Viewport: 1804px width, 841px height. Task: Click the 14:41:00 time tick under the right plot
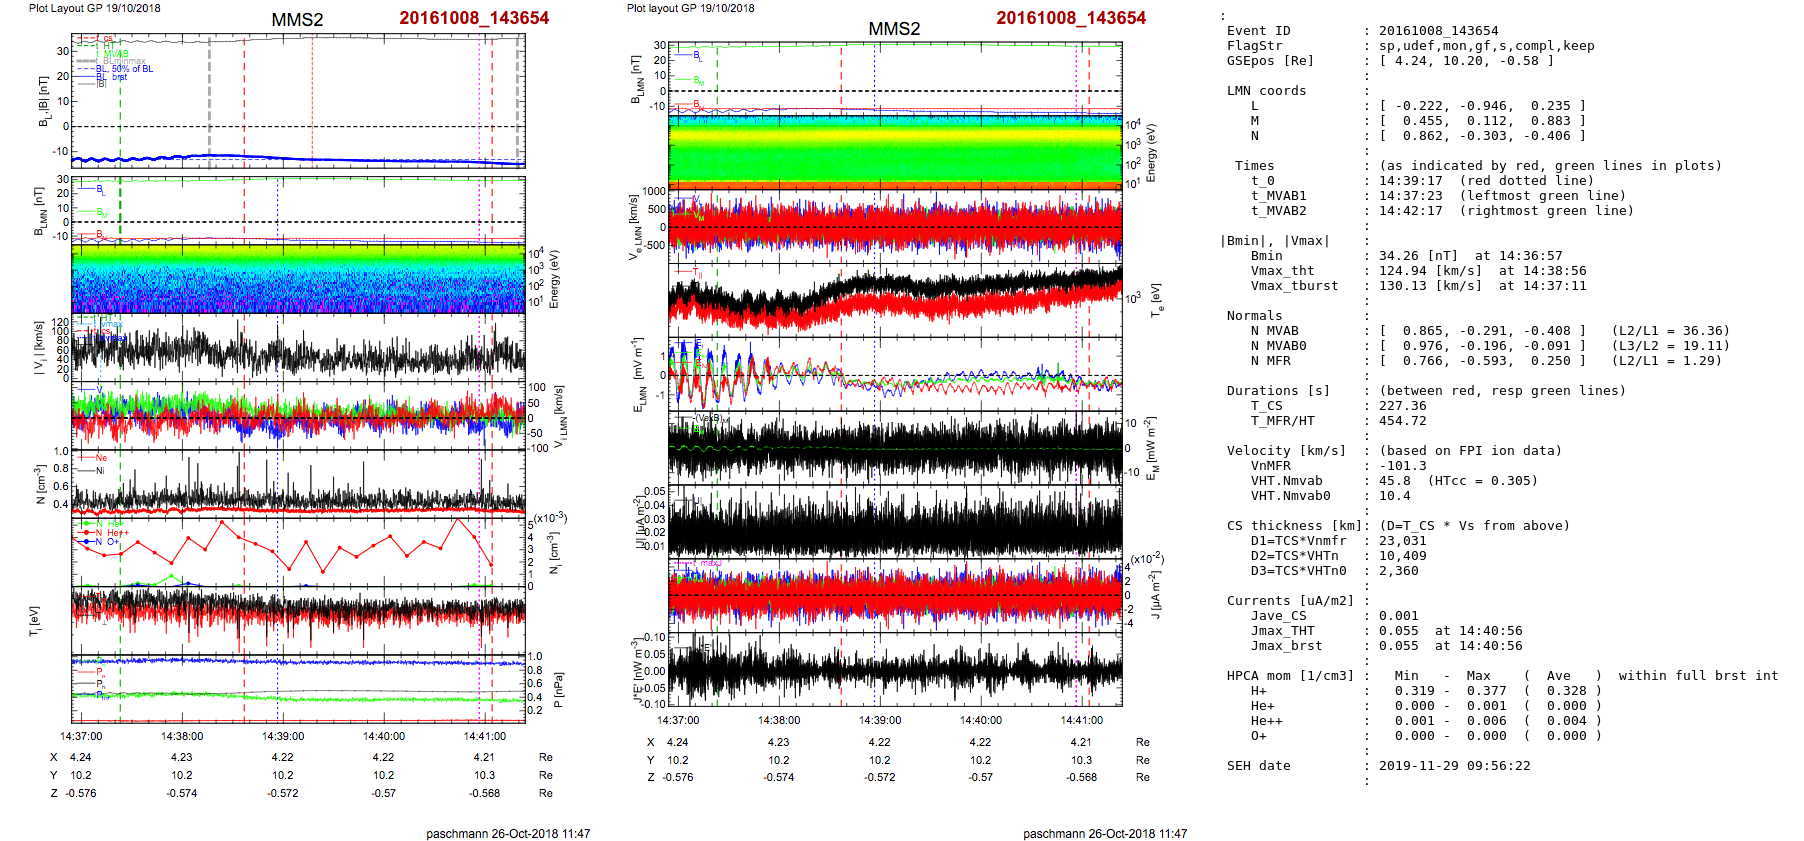[1081, 720]
